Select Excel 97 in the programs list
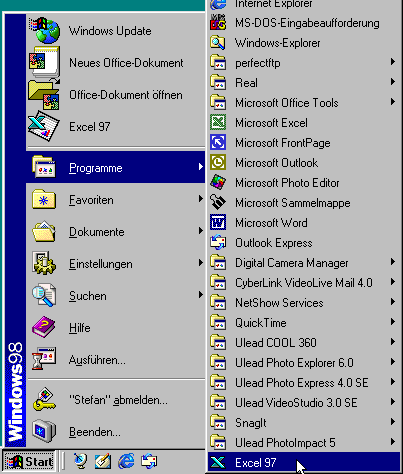 [x=304, y=462]
